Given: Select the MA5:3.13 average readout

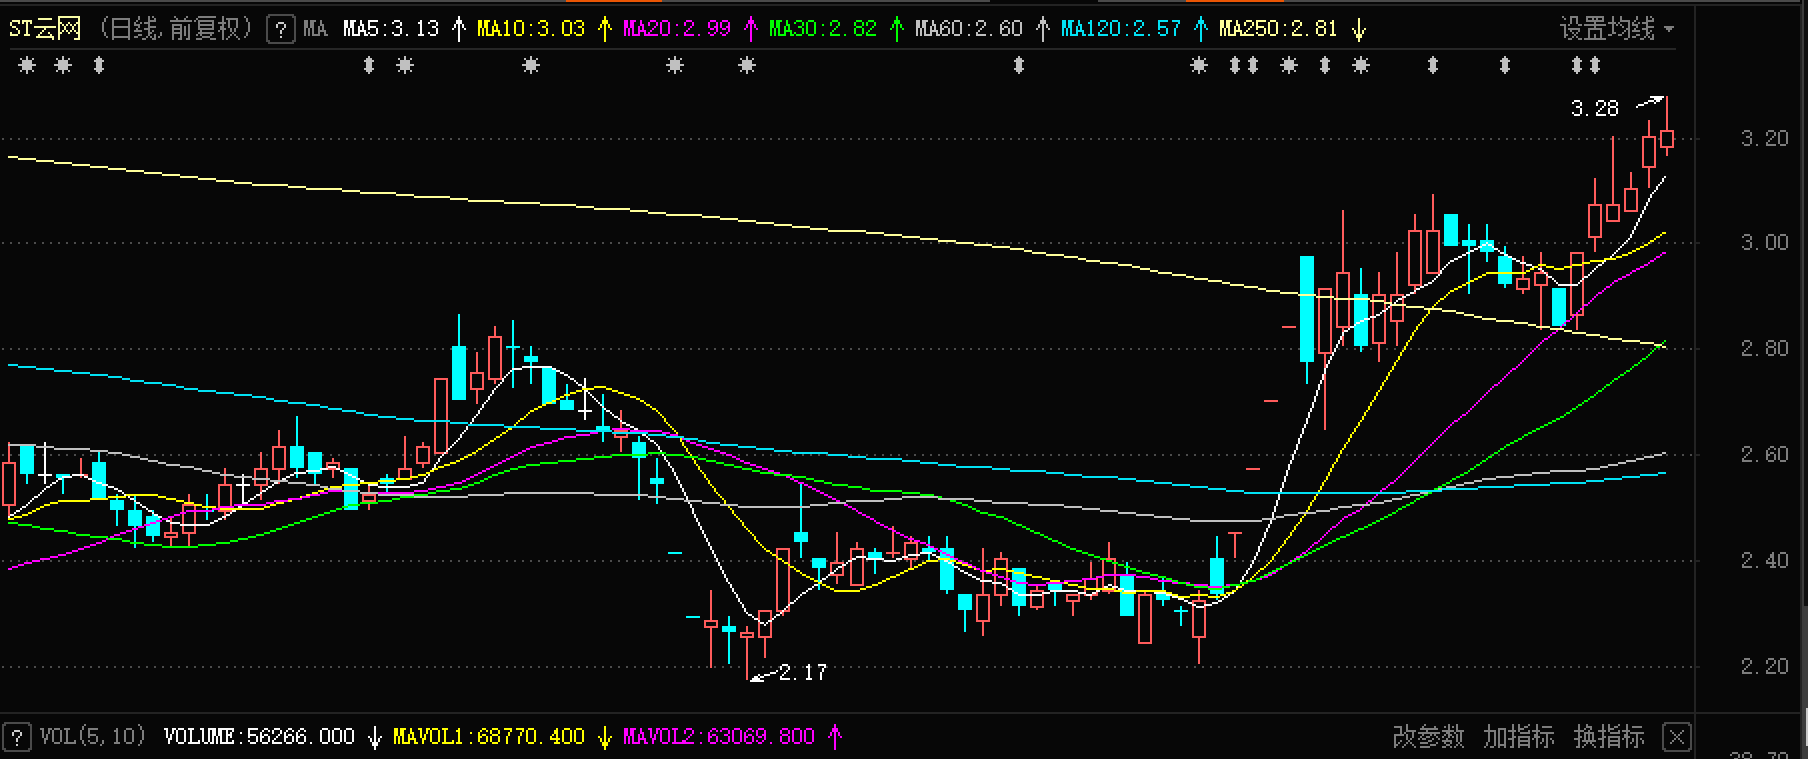Looking at the screenshot, I should 391,29.
